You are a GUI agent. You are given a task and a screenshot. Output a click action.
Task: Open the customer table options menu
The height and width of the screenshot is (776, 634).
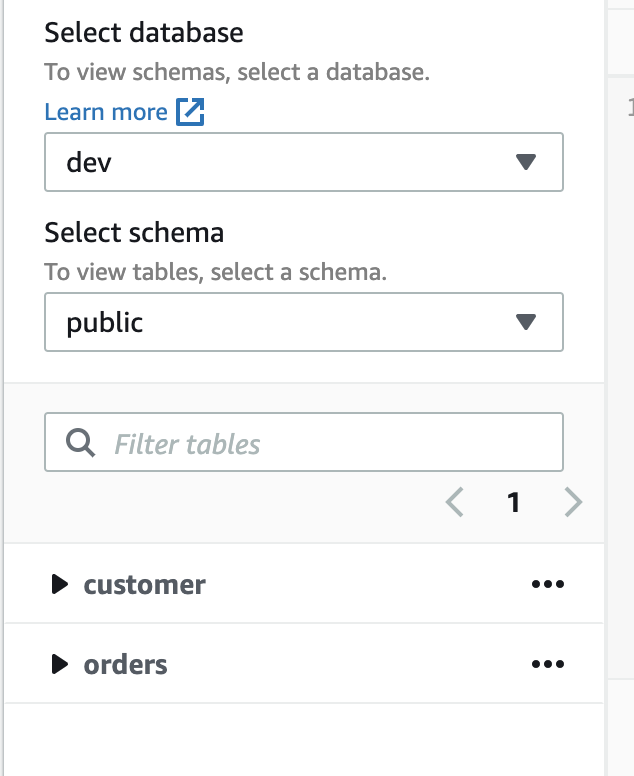[548, 584]
